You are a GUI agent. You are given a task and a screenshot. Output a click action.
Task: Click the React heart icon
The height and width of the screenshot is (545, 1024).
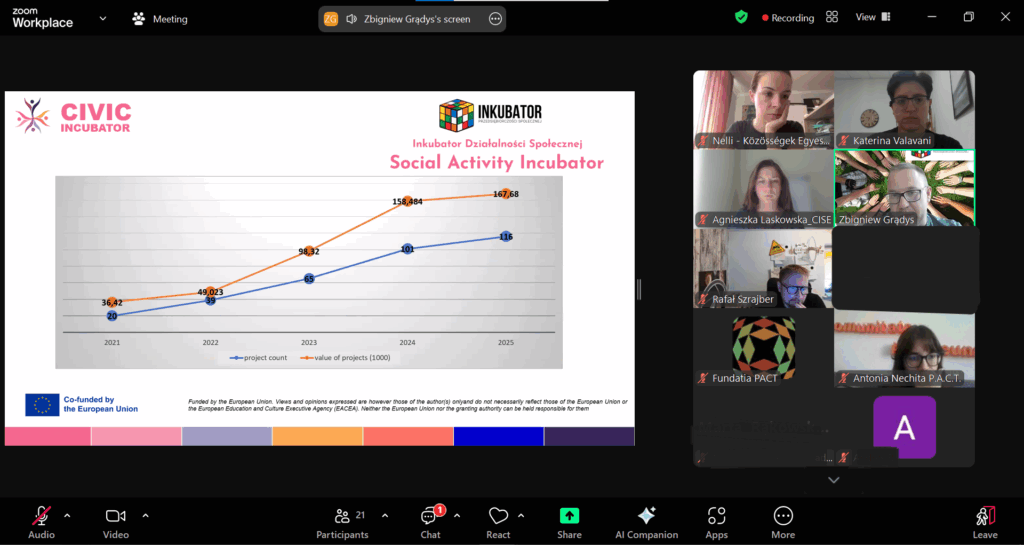(498, 522)
